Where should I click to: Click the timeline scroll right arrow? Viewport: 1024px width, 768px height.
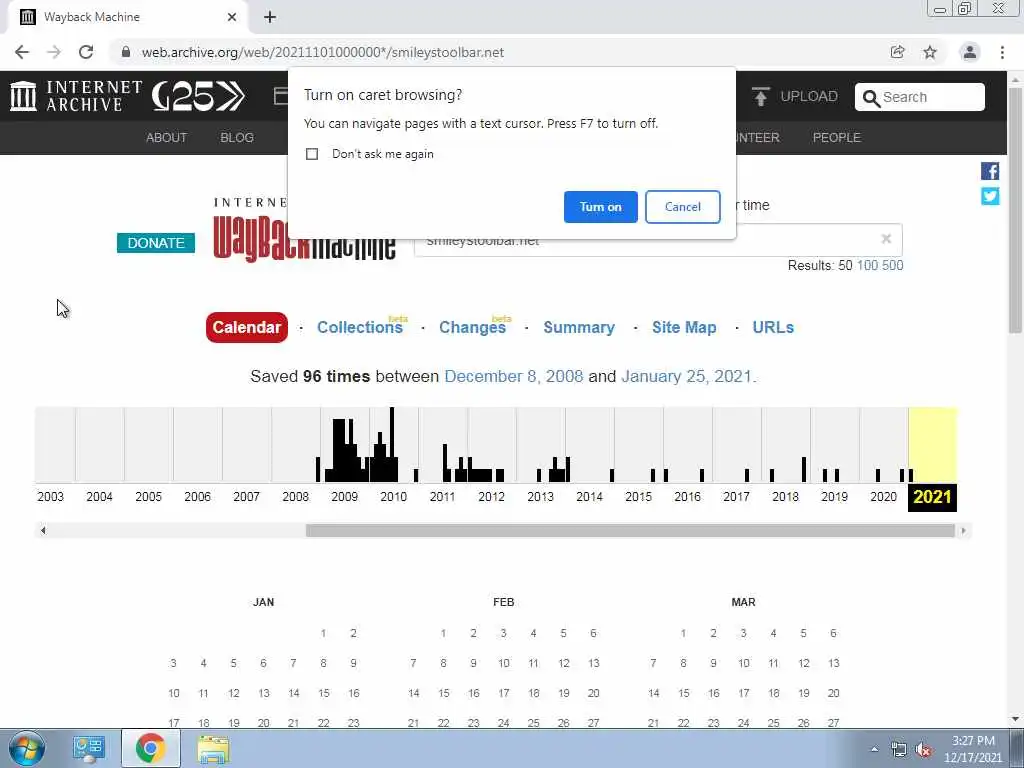click(x=963, y=531)
